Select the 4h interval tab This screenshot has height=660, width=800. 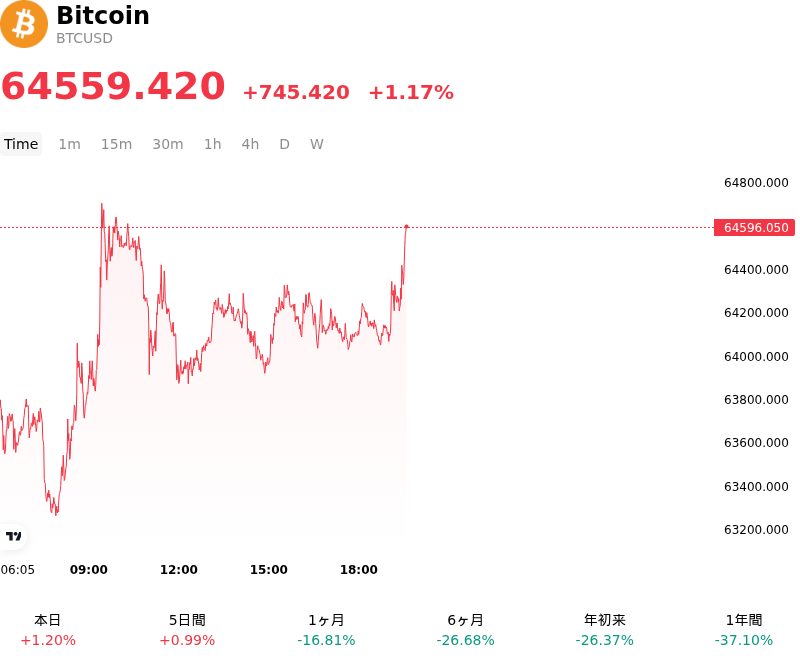coord(251,144)
